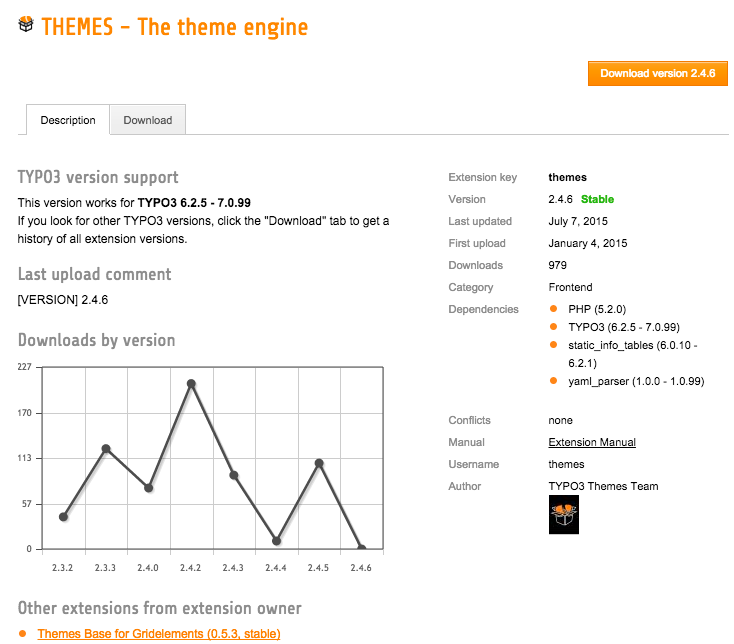
Task: Click the extension box icon beside THEMES title
Action: pyautogui.click(x=26, y=24)
